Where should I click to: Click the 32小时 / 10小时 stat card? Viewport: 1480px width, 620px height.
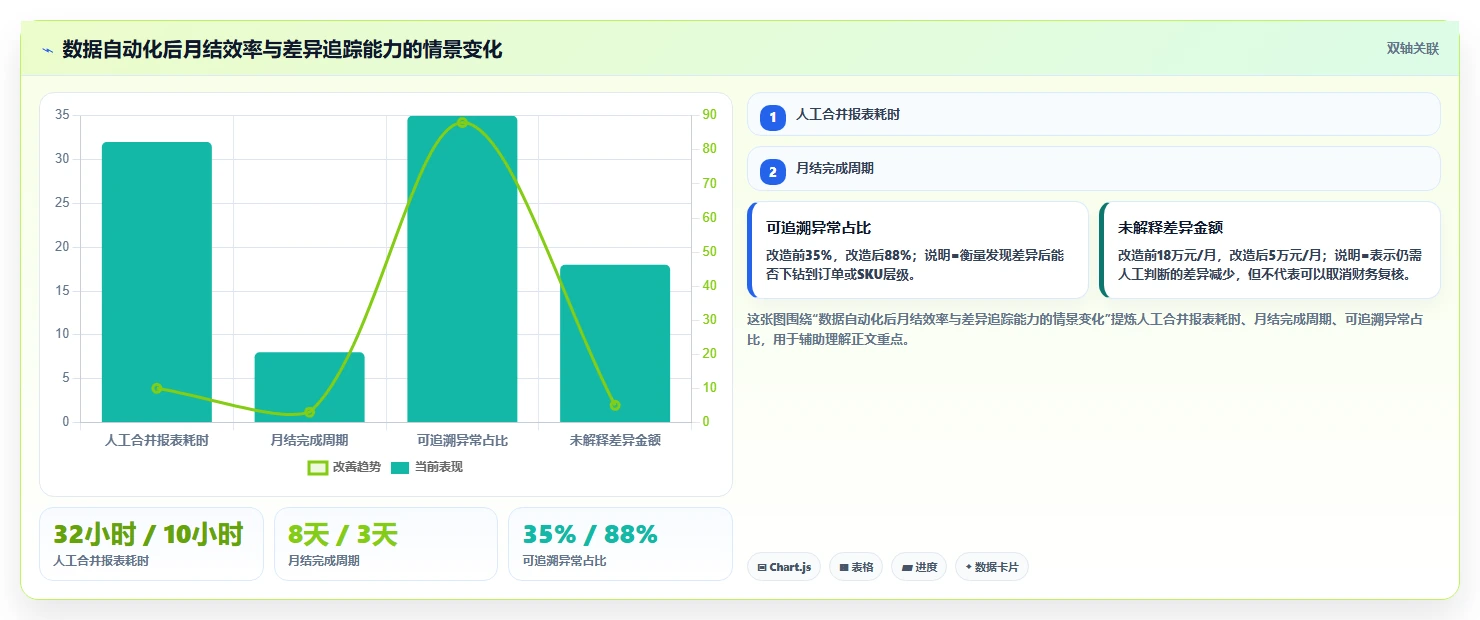[x=151, y=544]
